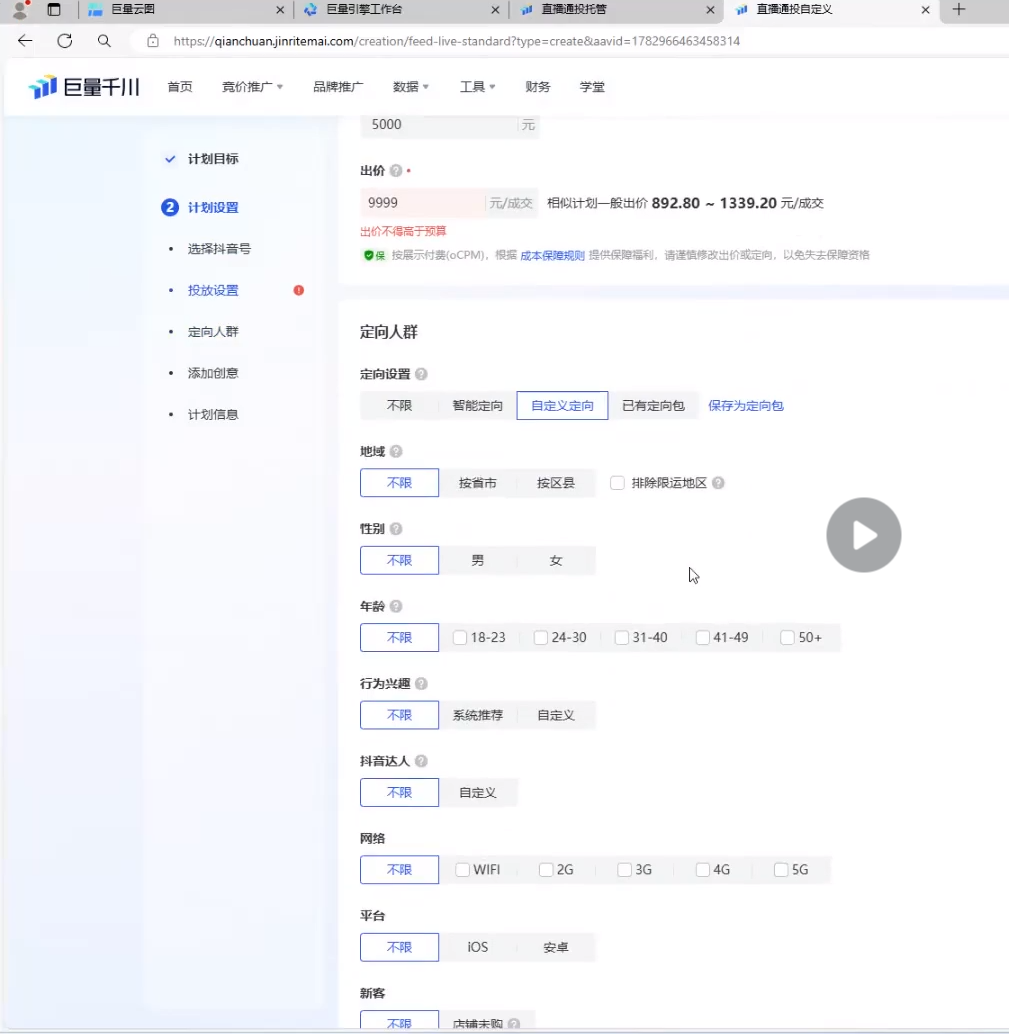Click the browser refresh icon
Image resolution: width=1009 pixels, height=1034 pixels.
coord(65,41)
